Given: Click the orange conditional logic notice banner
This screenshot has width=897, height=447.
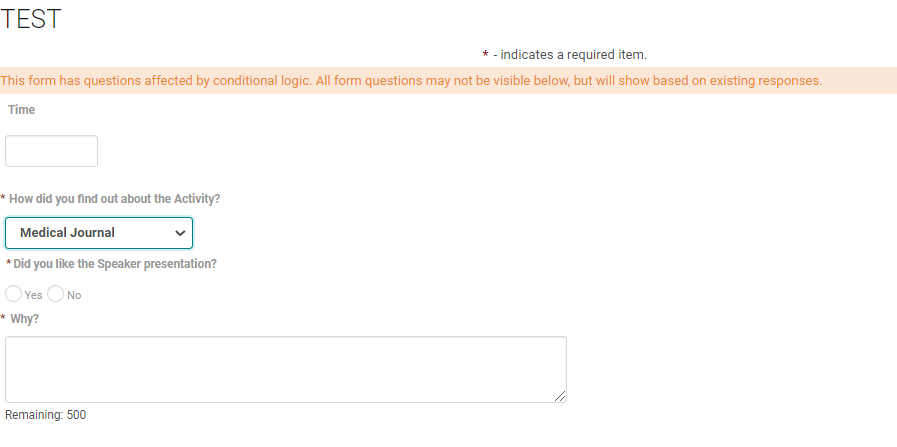Looking at the screenshot, I should (x=411, y=80).
